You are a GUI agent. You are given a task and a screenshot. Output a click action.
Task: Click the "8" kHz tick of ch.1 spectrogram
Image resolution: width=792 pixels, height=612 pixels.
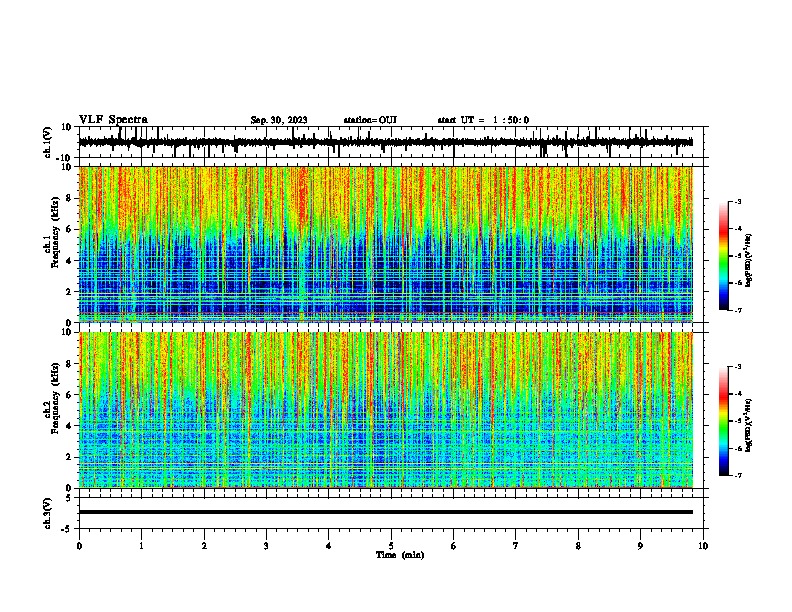[69, 198]
